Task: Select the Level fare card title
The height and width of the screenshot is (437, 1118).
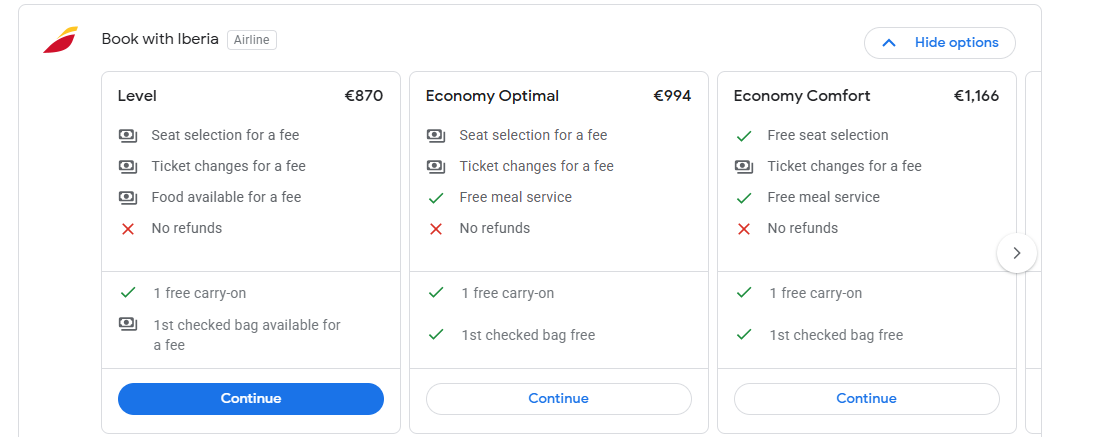Action: (x=137, y=96)
